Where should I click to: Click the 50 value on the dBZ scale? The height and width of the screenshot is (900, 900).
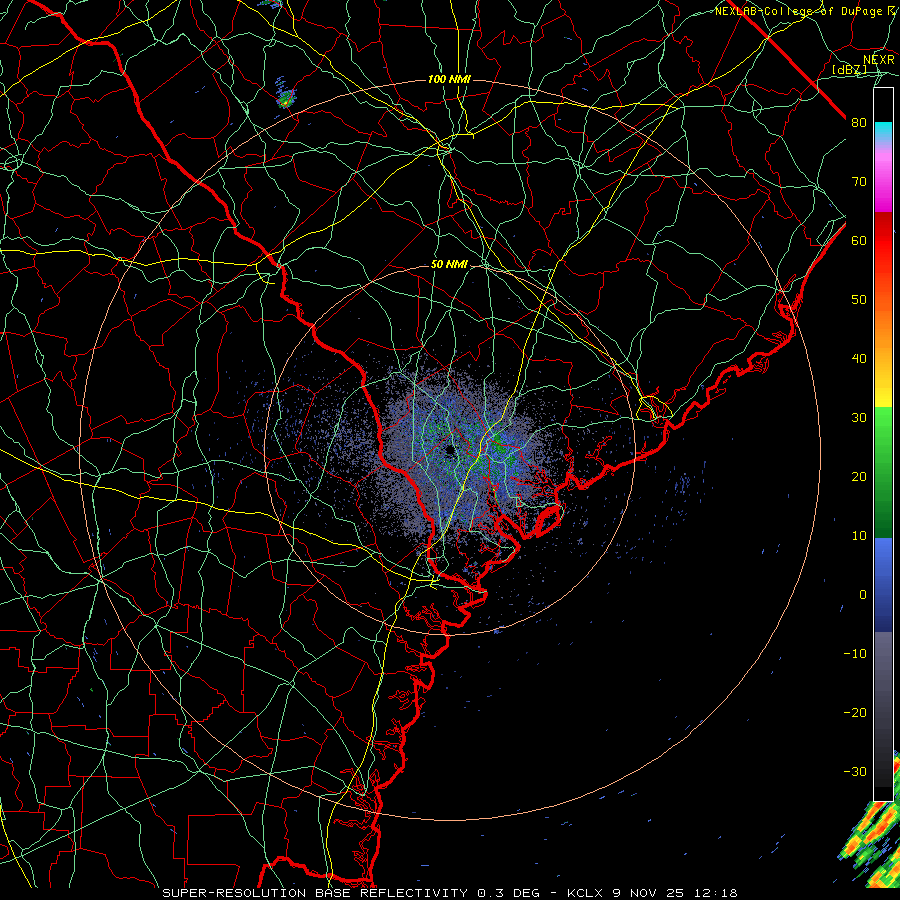pos(859,300)
